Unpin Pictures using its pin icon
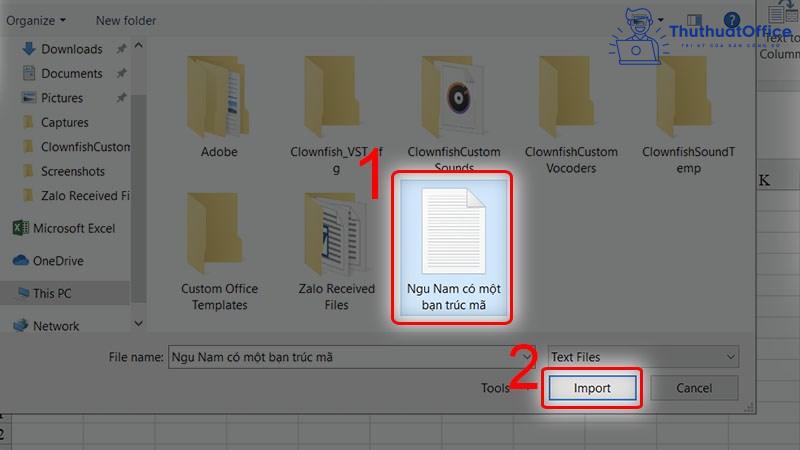 pyautogui.click(x=121, y=98)
